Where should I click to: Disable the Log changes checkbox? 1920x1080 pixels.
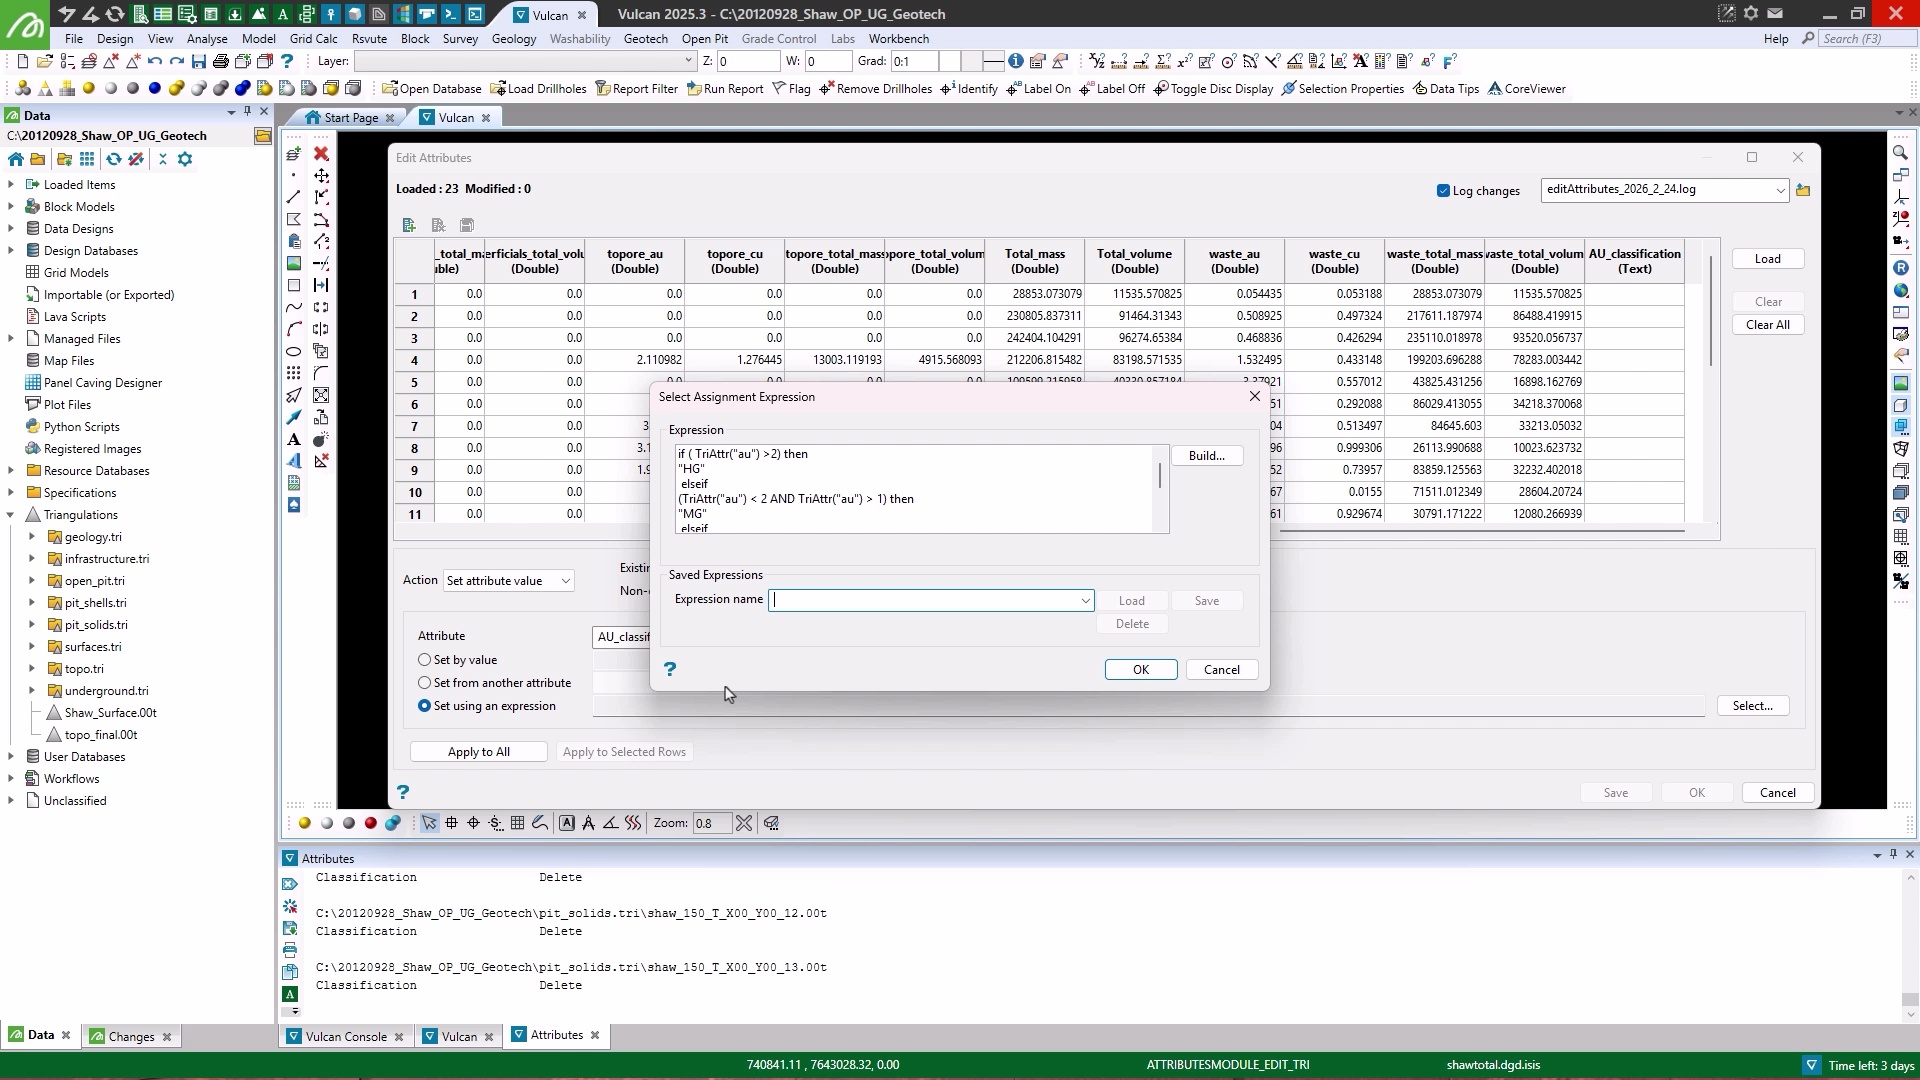point(1443,191)
